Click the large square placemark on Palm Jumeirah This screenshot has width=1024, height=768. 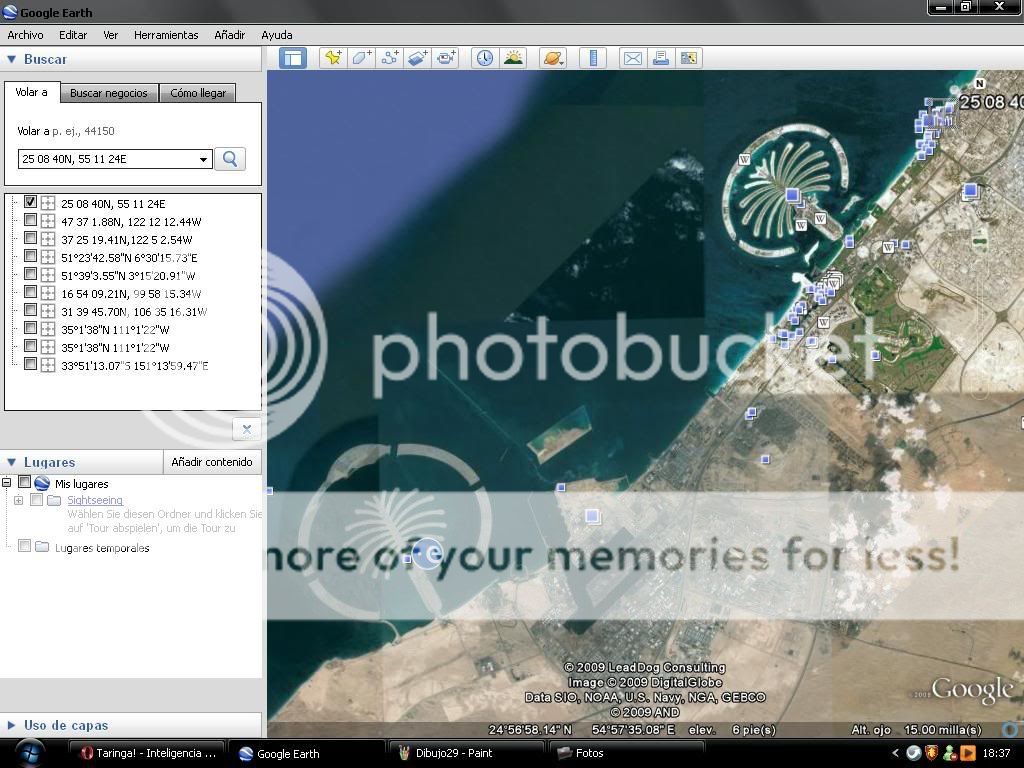coord(792,195)
